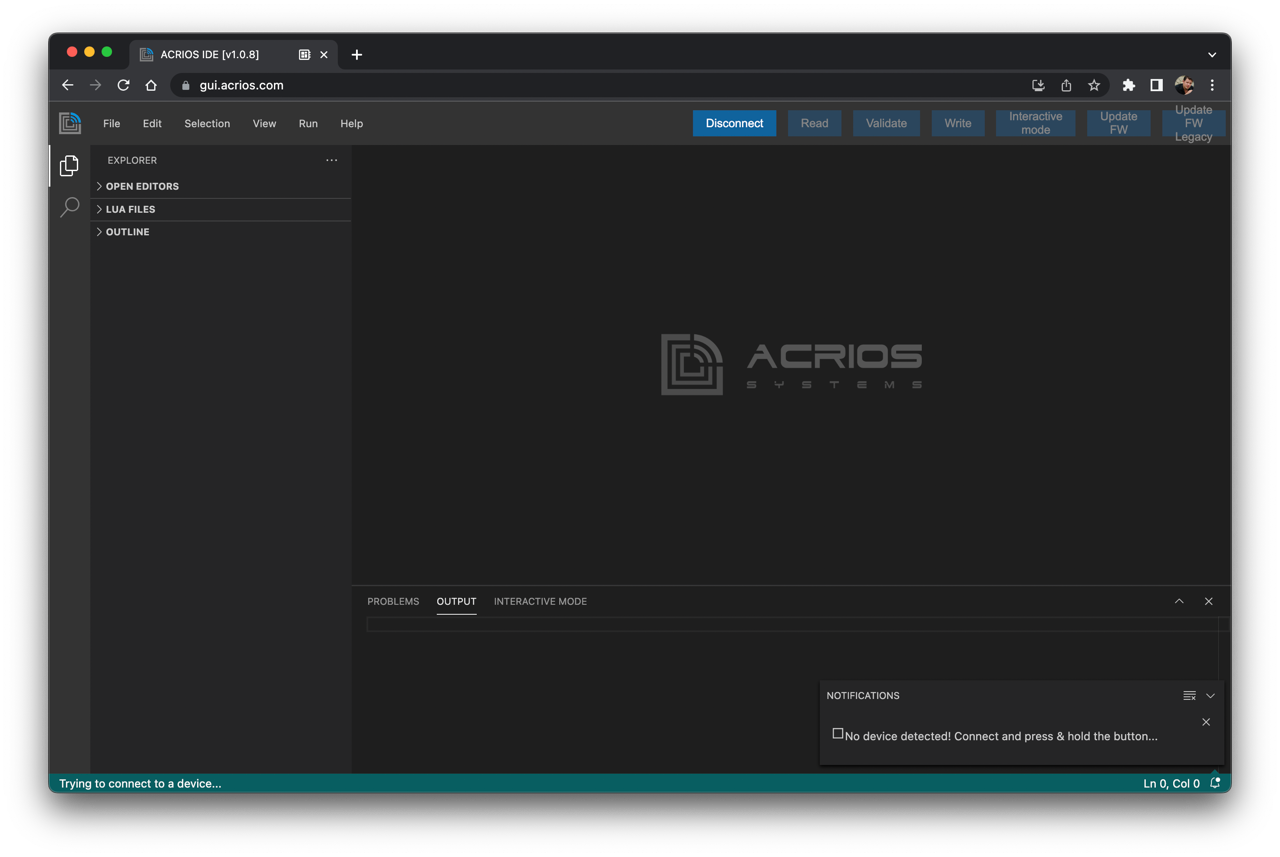The width and height of the screenshot is (1280, 857).
Task: Click the browser Forward arrow
Action: 95,85
